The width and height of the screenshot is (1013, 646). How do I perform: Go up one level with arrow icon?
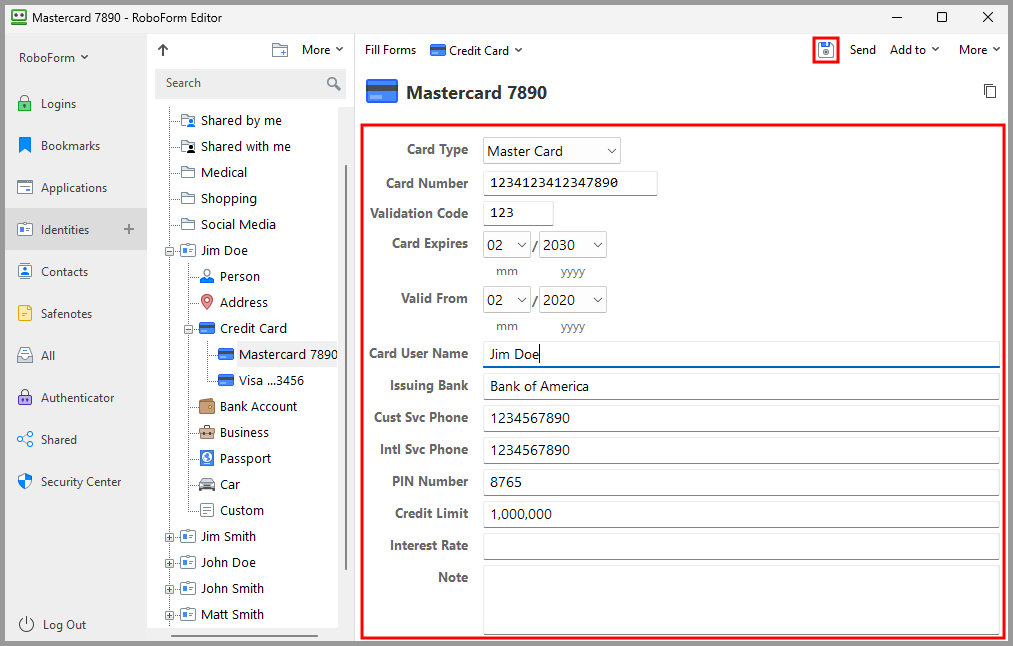pyautogui.click(x=163, y=50)
